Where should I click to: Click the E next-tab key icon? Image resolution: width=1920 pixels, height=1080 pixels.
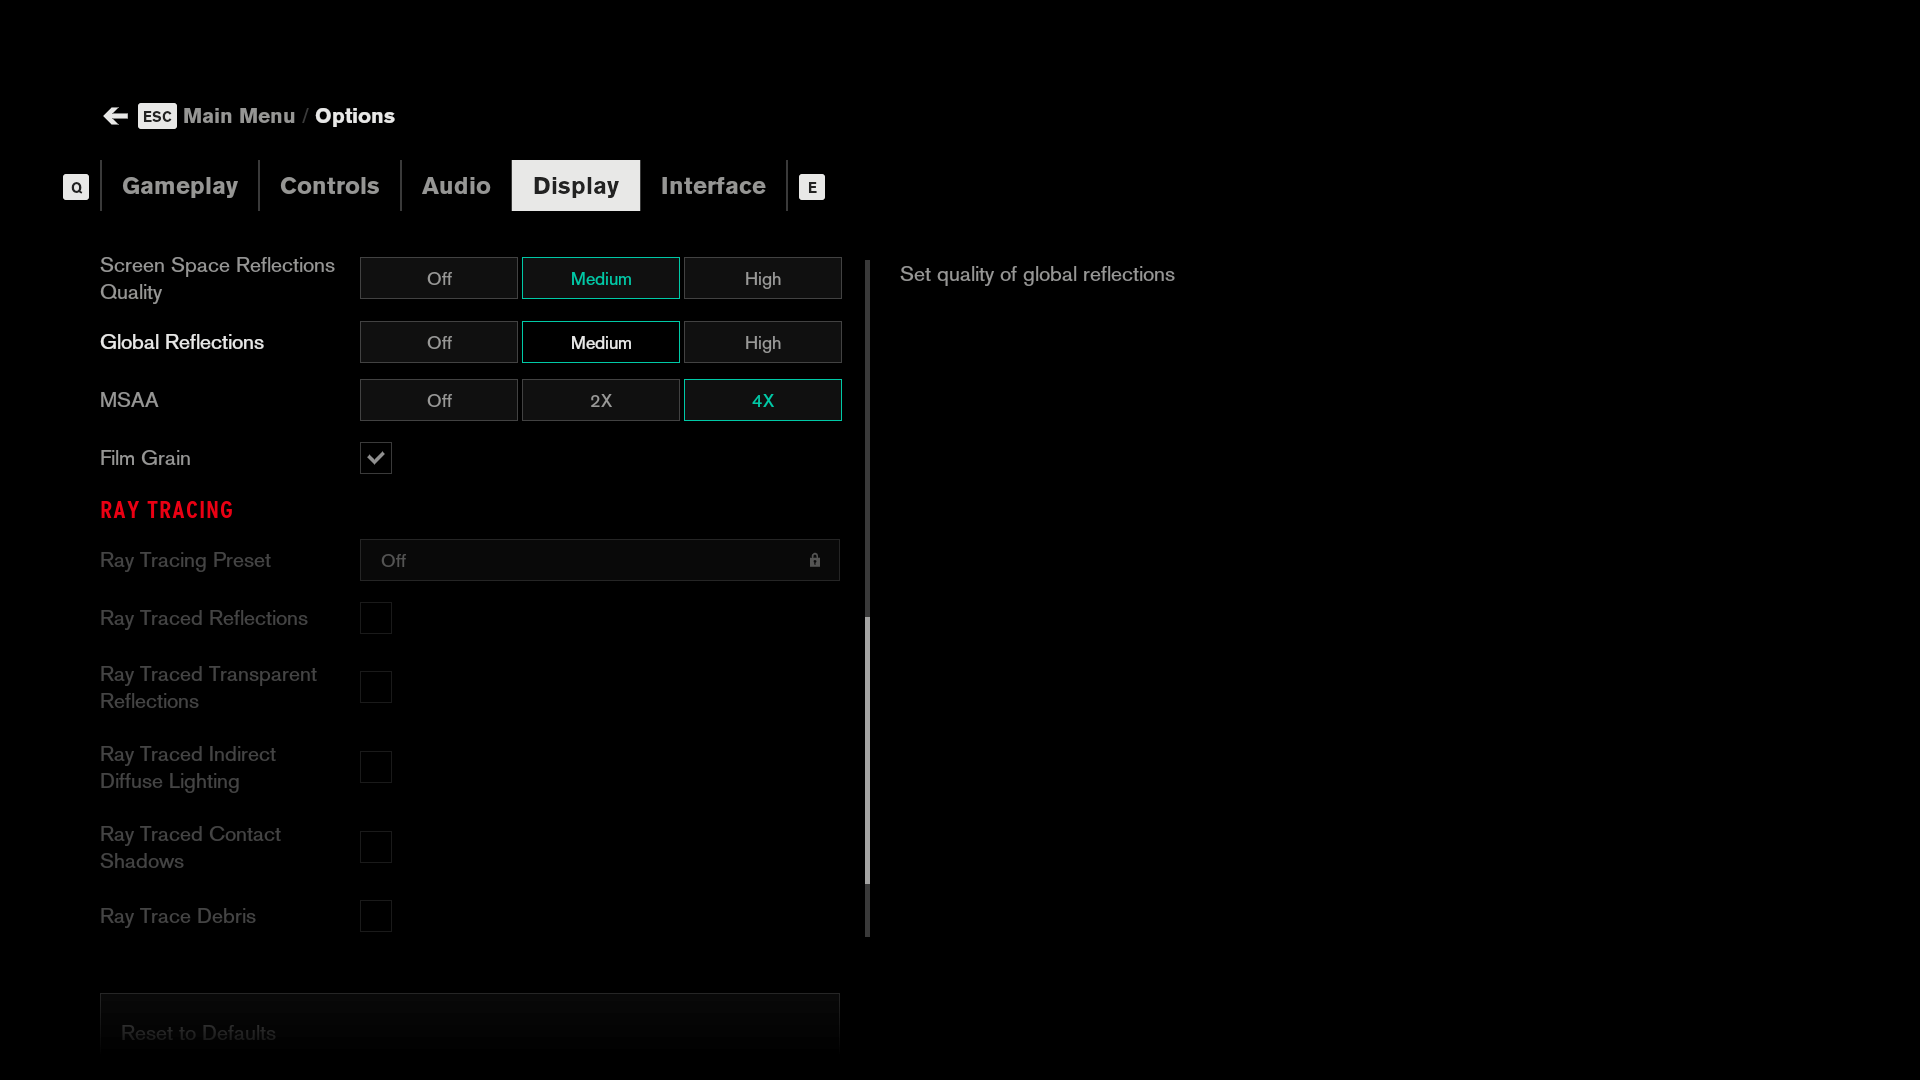[812, 187]
